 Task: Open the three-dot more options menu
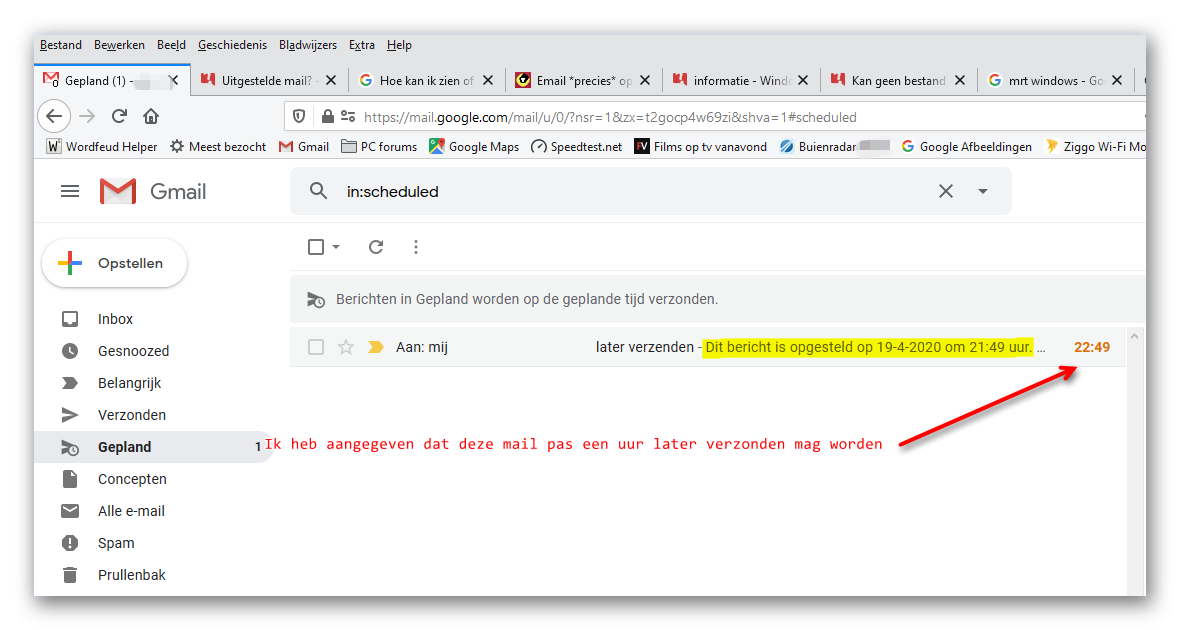coord(416,247)
